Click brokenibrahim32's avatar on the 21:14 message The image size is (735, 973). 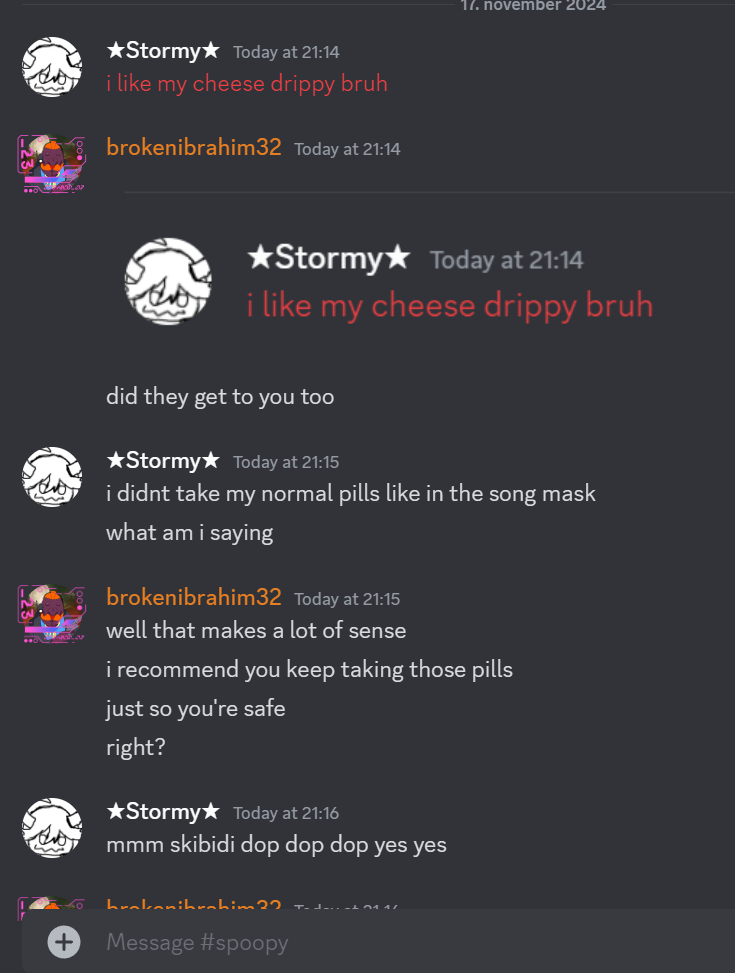52,164
